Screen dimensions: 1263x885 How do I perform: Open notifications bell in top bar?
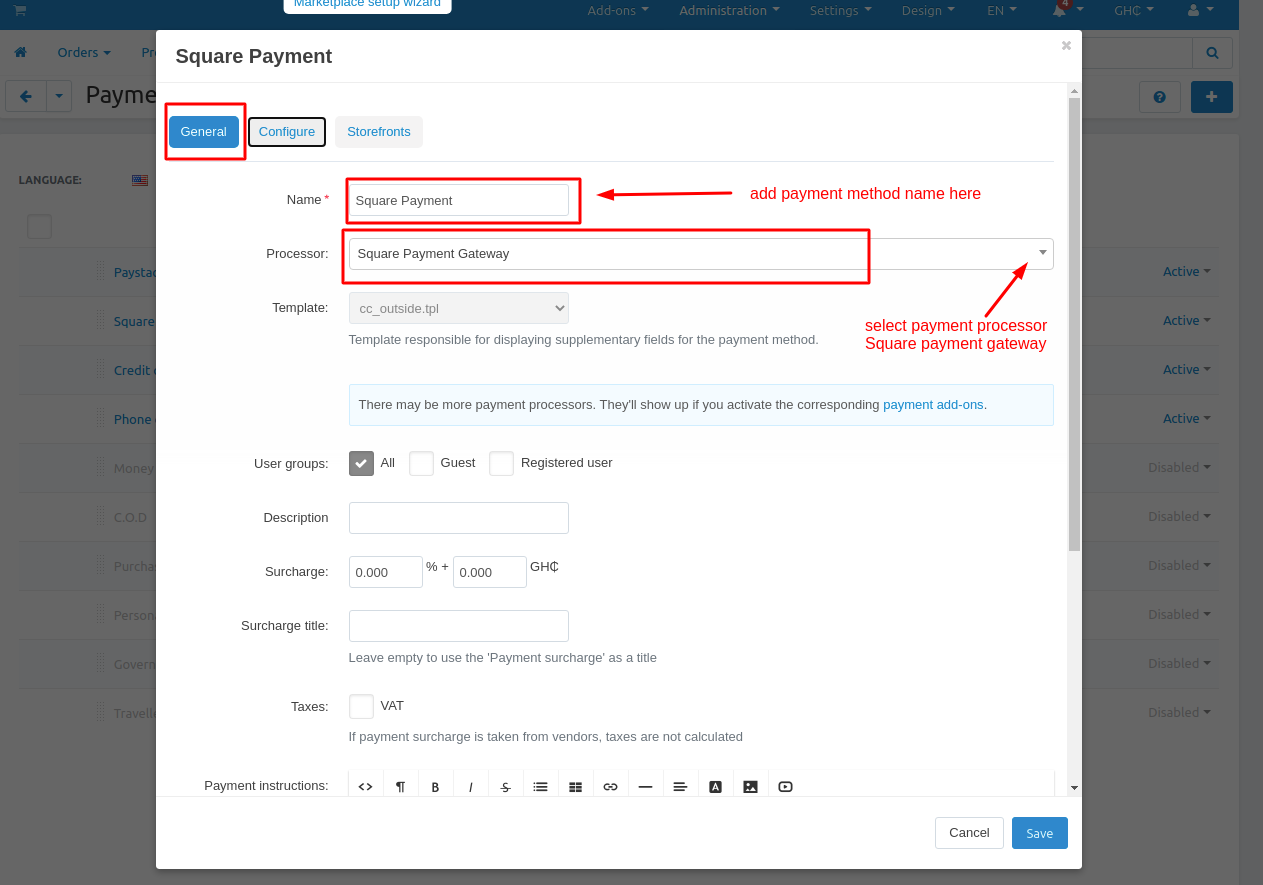pos(1059,11)
